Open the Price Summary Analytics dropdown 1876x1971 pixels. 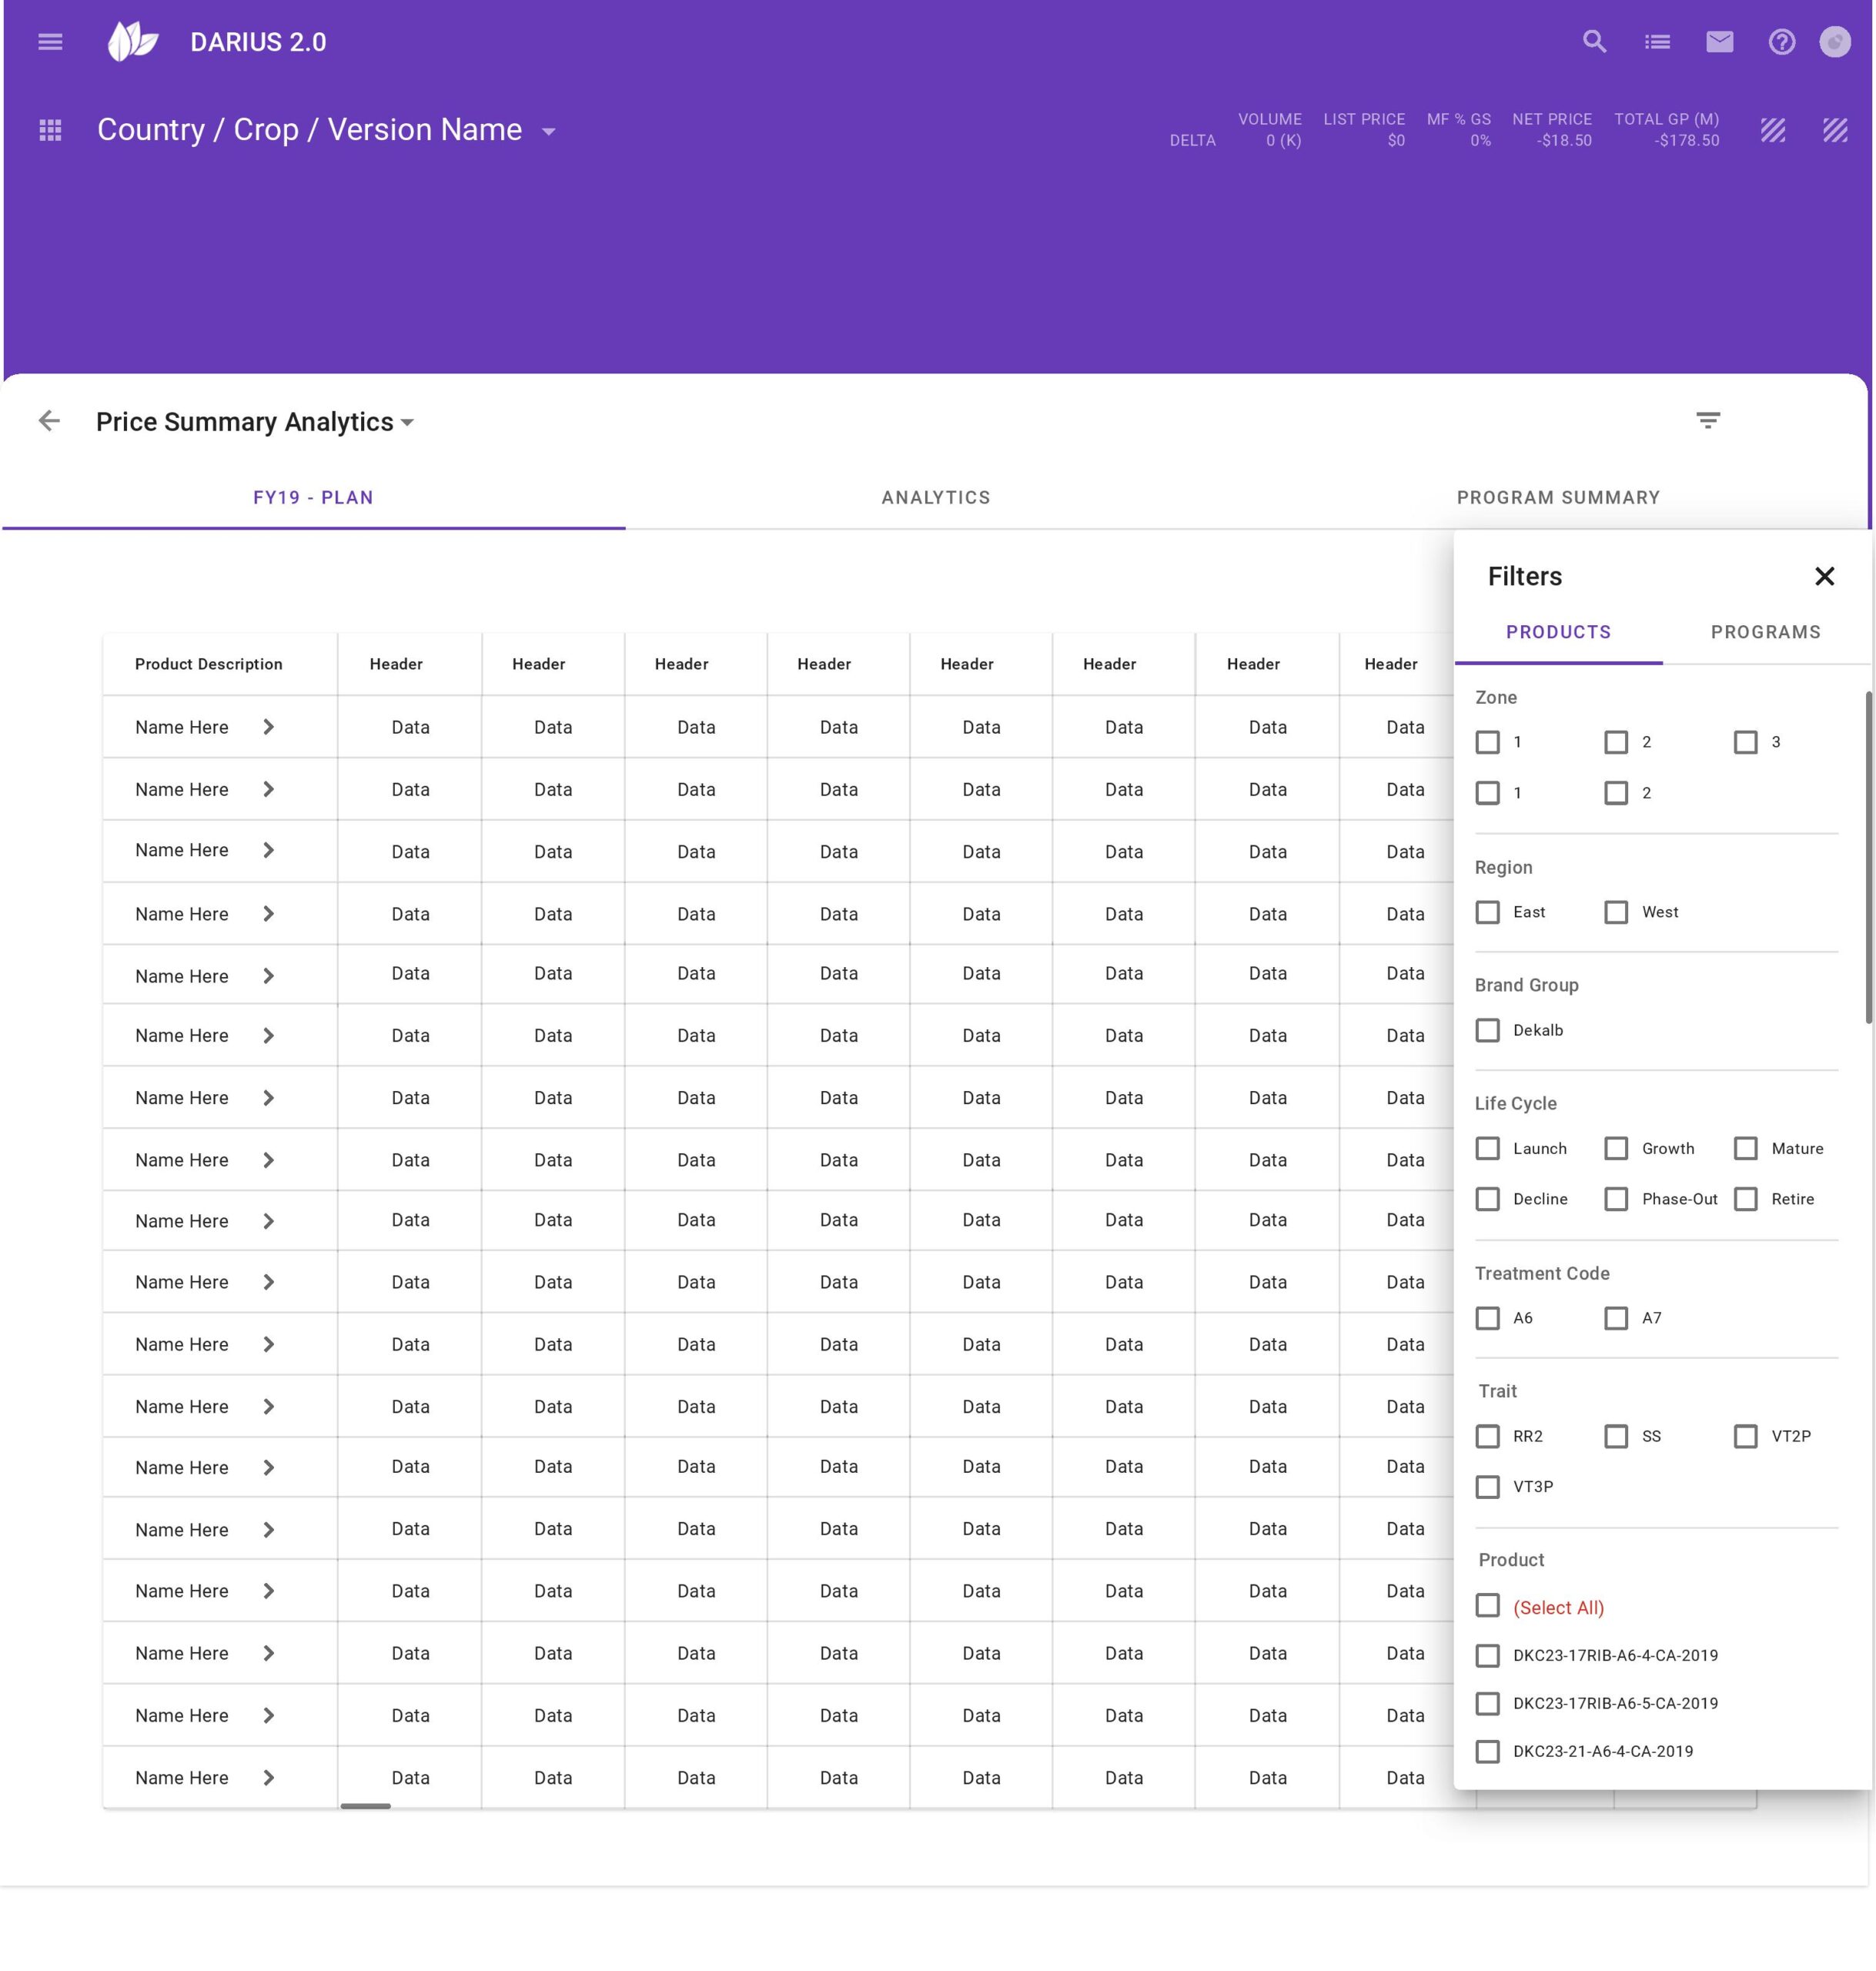[407, 423]
